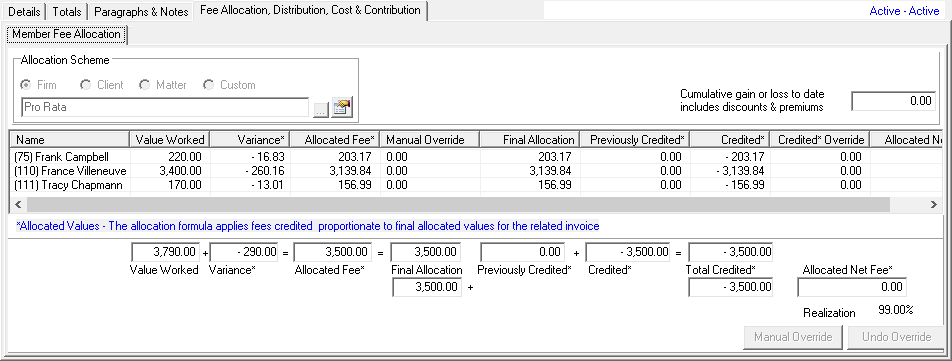Click the - 16.83 variance cell

pyautogui.click(x=250, y=157)
